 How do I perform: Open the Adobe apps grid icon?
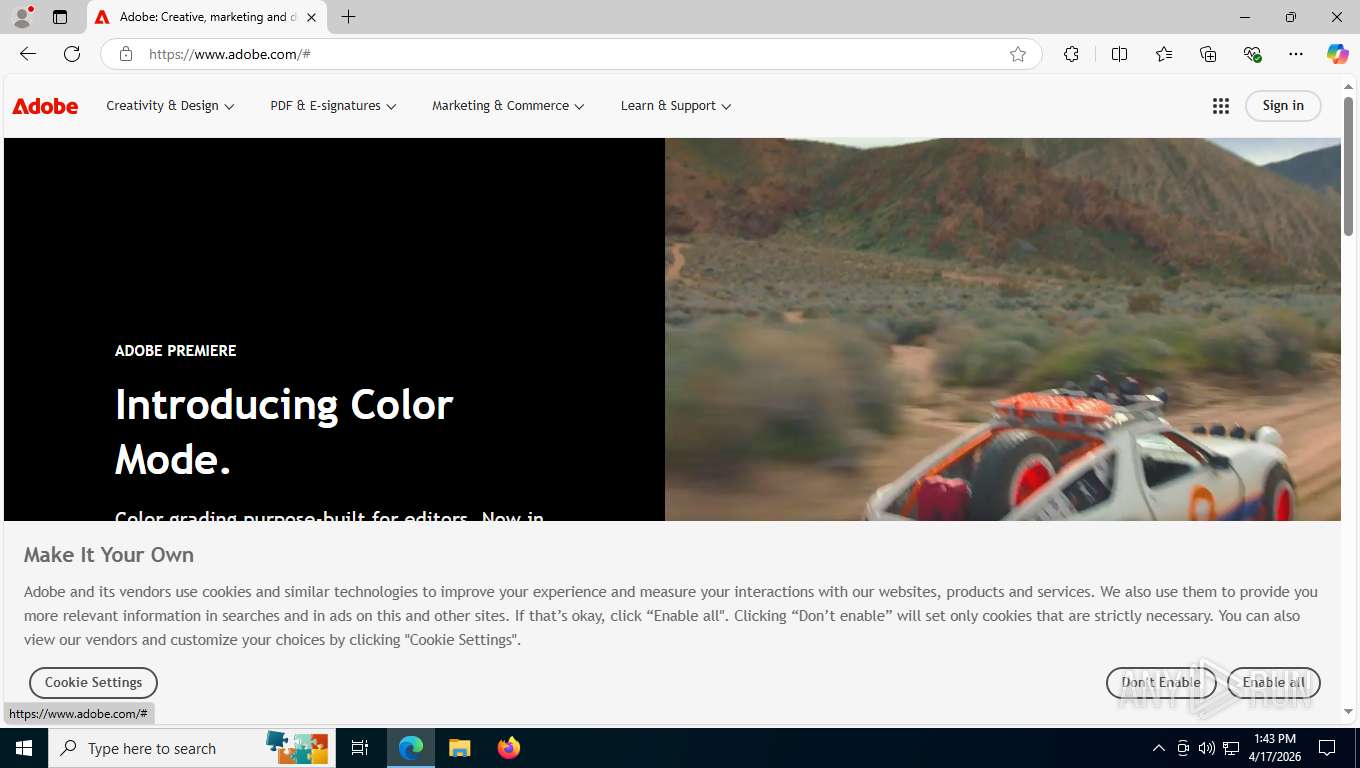pyautogui.click(x=1220, y=106)
